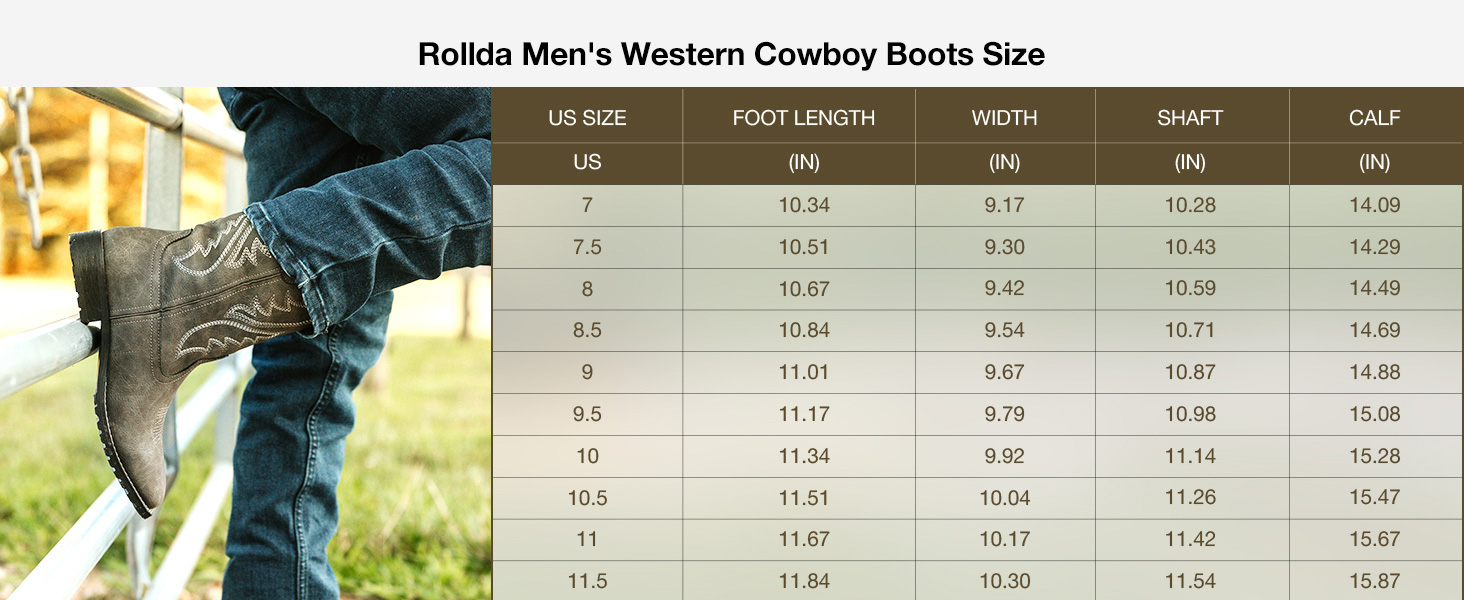1464x600 pixels.
Task: Select the 10.34 foot length cell
Action: [804, 206]
